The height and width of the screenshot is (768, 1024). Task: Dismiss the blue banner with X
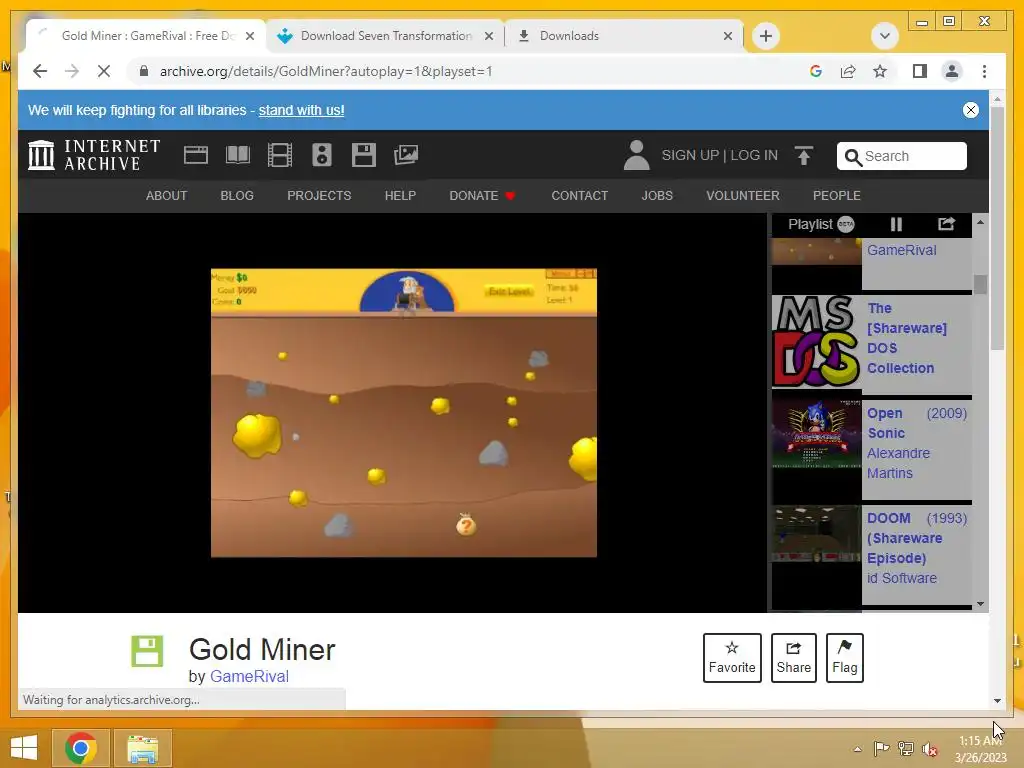pos(970,110)
